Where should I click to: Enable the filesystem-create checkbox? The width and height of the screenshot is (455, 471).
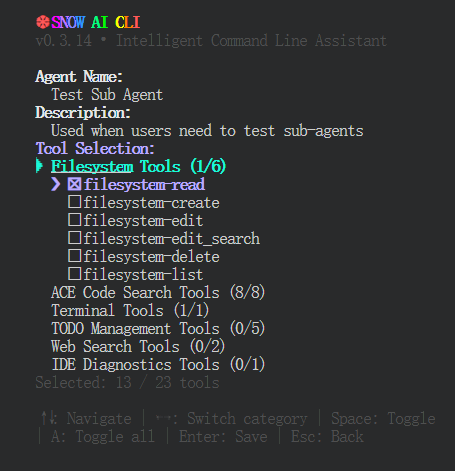[x=74, y=202]
